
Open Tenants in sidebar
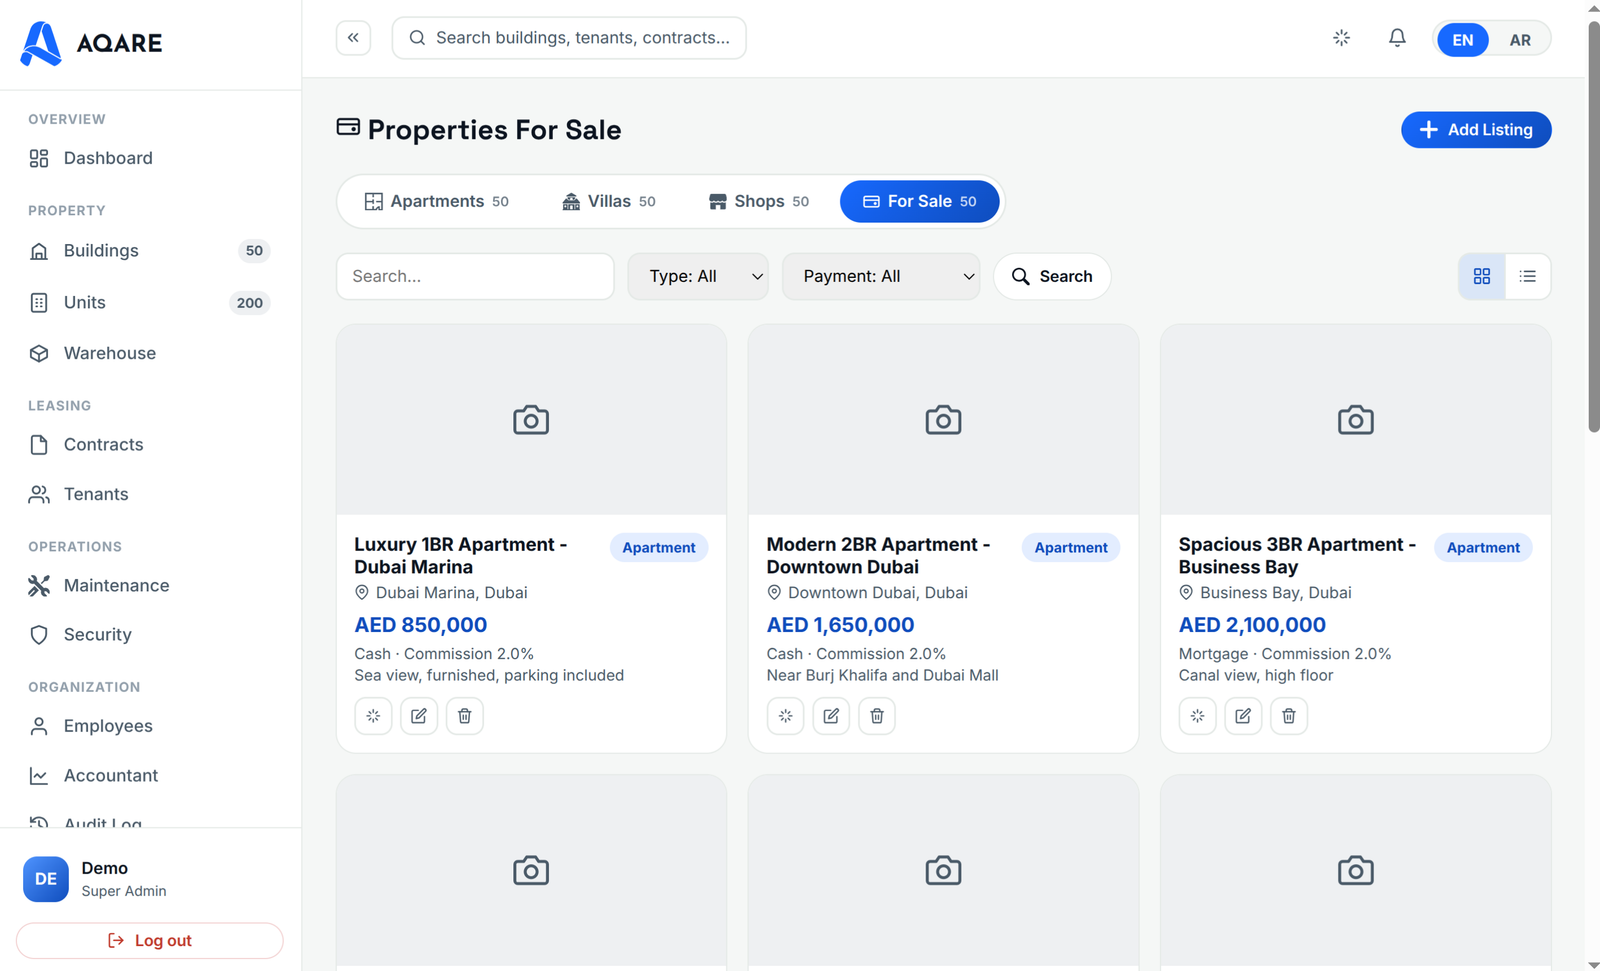(150, 494)
